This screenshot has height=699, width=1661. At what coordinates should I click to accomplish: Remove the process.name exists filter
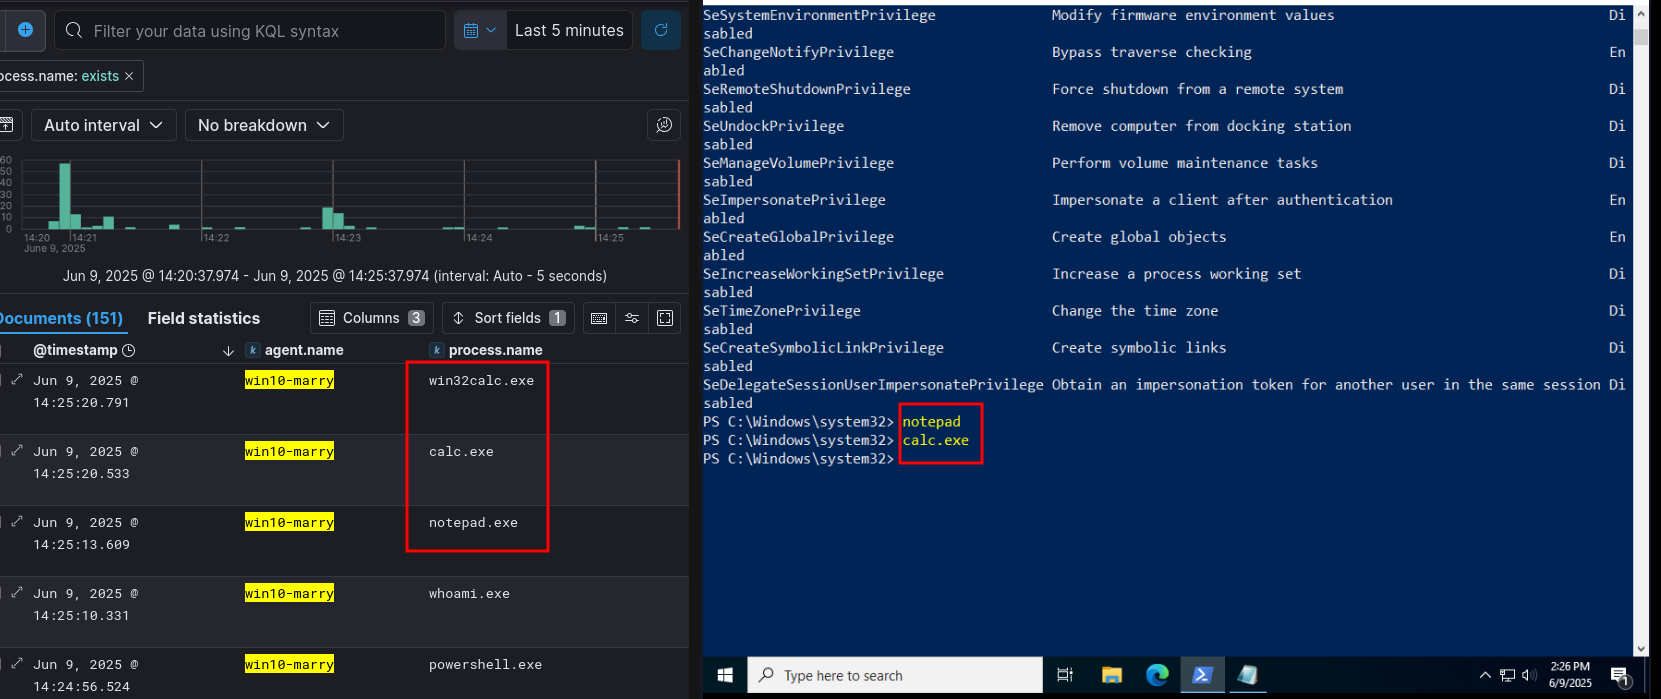point(129,76)
